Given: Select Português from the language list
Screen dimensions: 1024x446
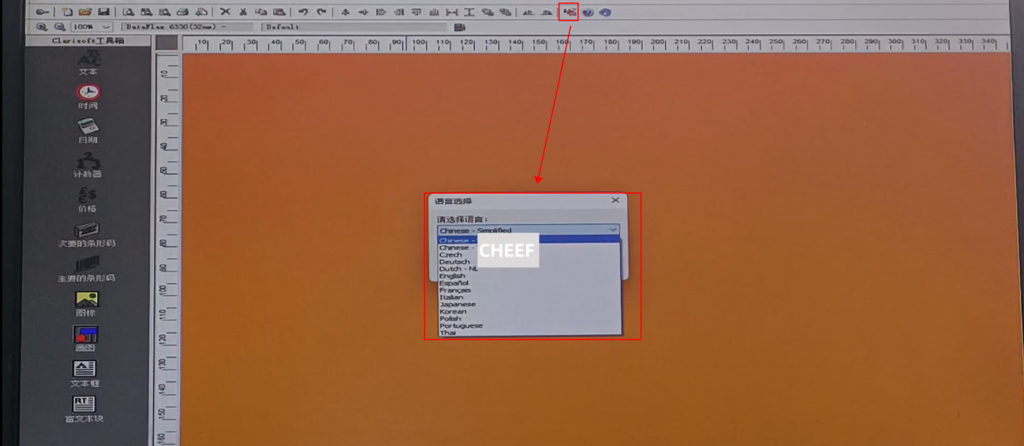Looking at the screenshot, I should click(462, 325).
